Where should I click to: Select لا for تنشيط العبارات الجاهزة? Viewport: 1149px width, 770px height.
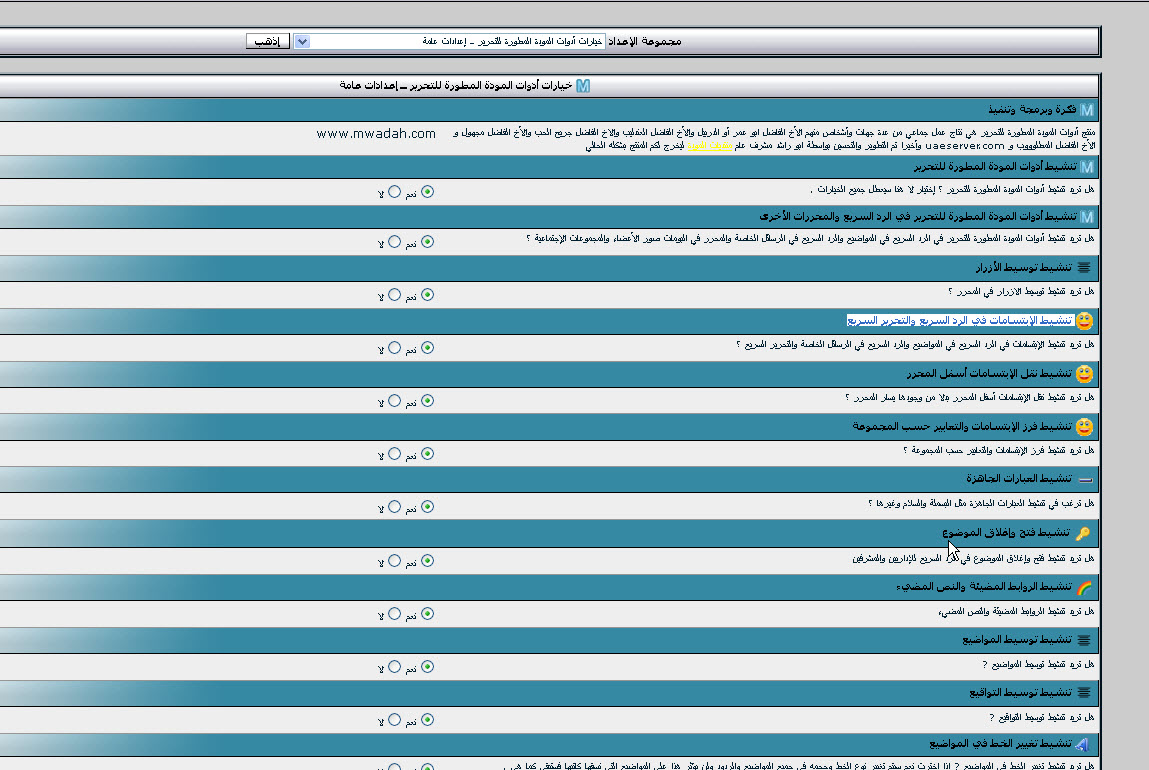(x=394, y=507)
